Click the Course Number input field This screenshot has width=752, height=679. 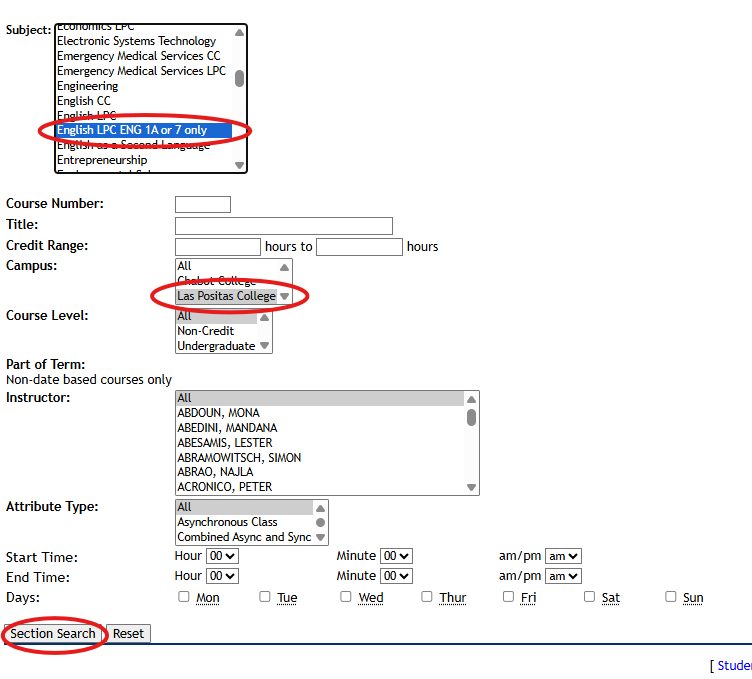click(203, 205)
